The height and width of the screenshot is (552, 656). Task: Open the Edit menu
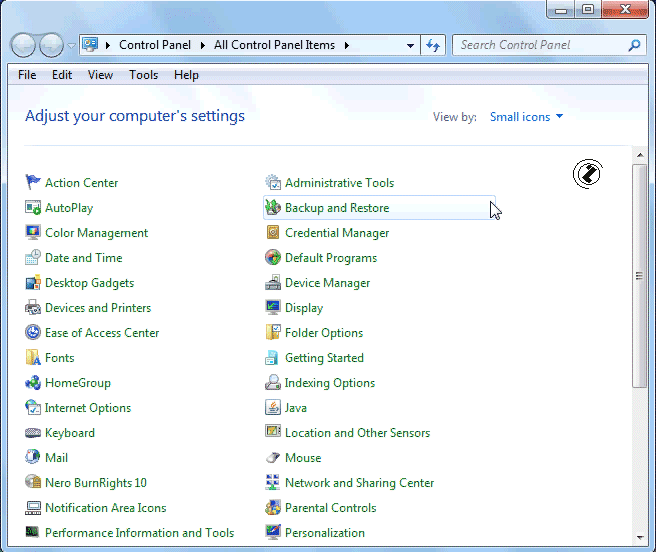tap(62, 75)
